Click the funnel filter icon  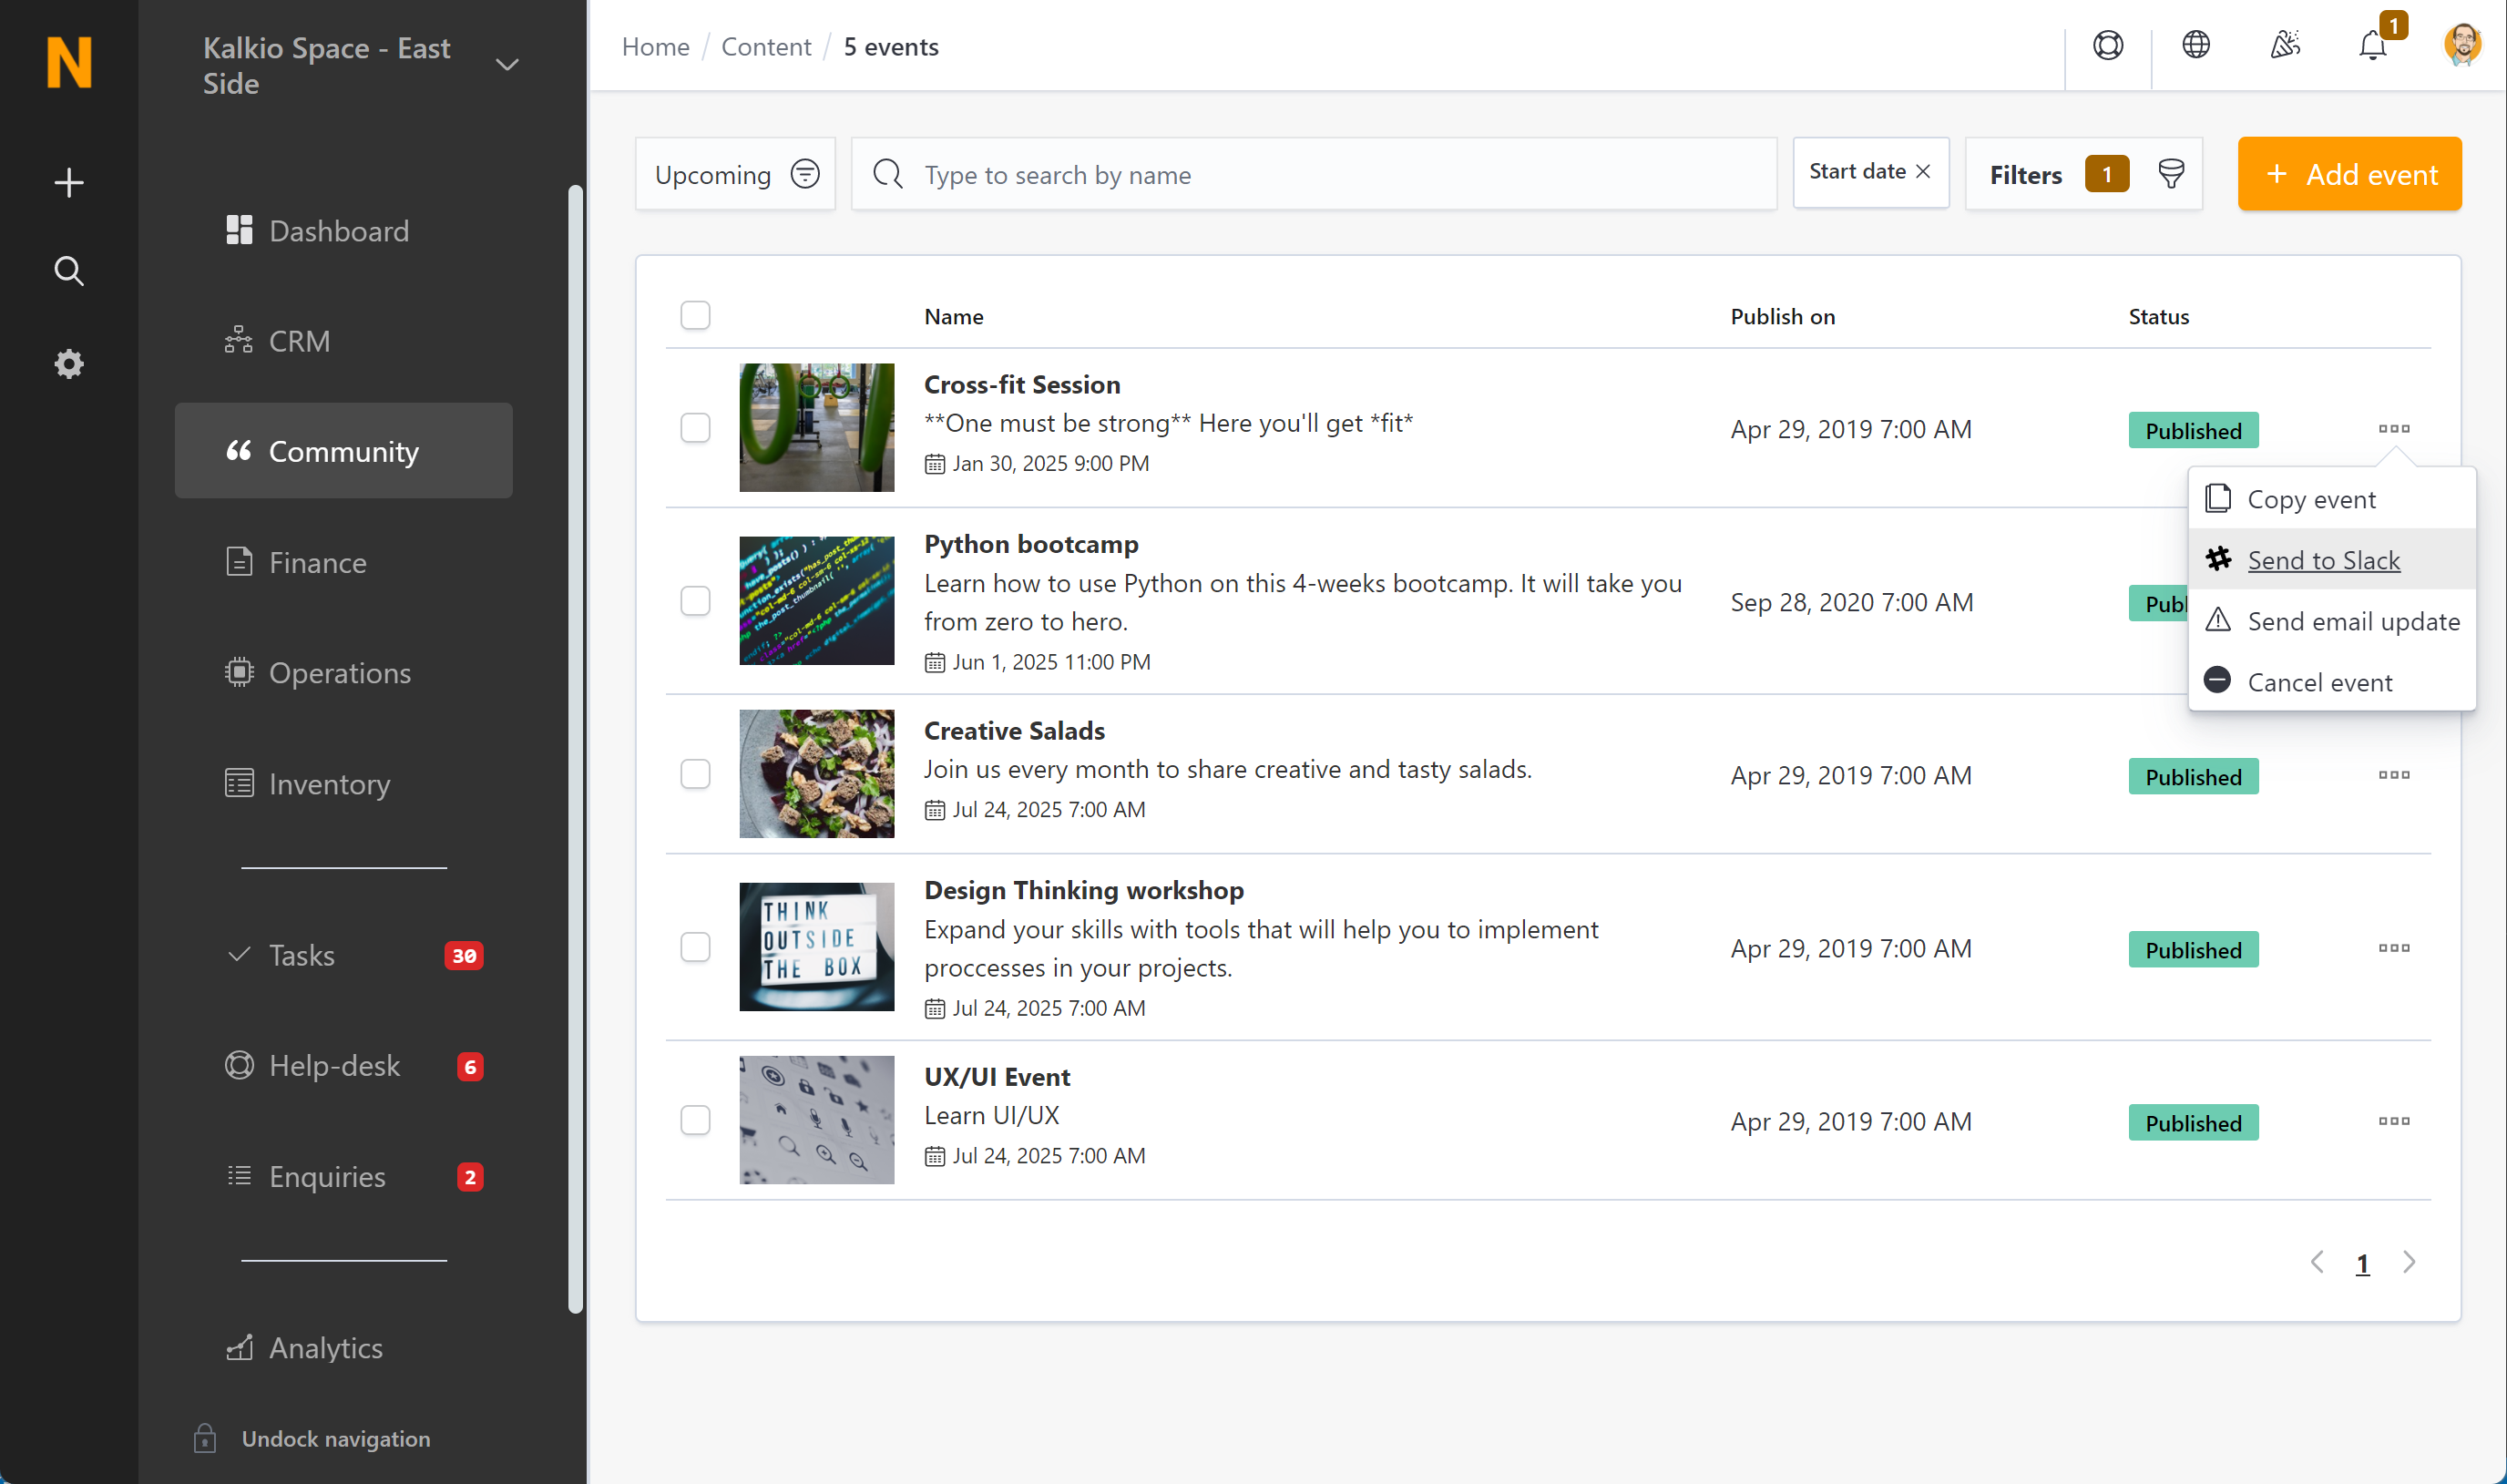coord(2171,174)
